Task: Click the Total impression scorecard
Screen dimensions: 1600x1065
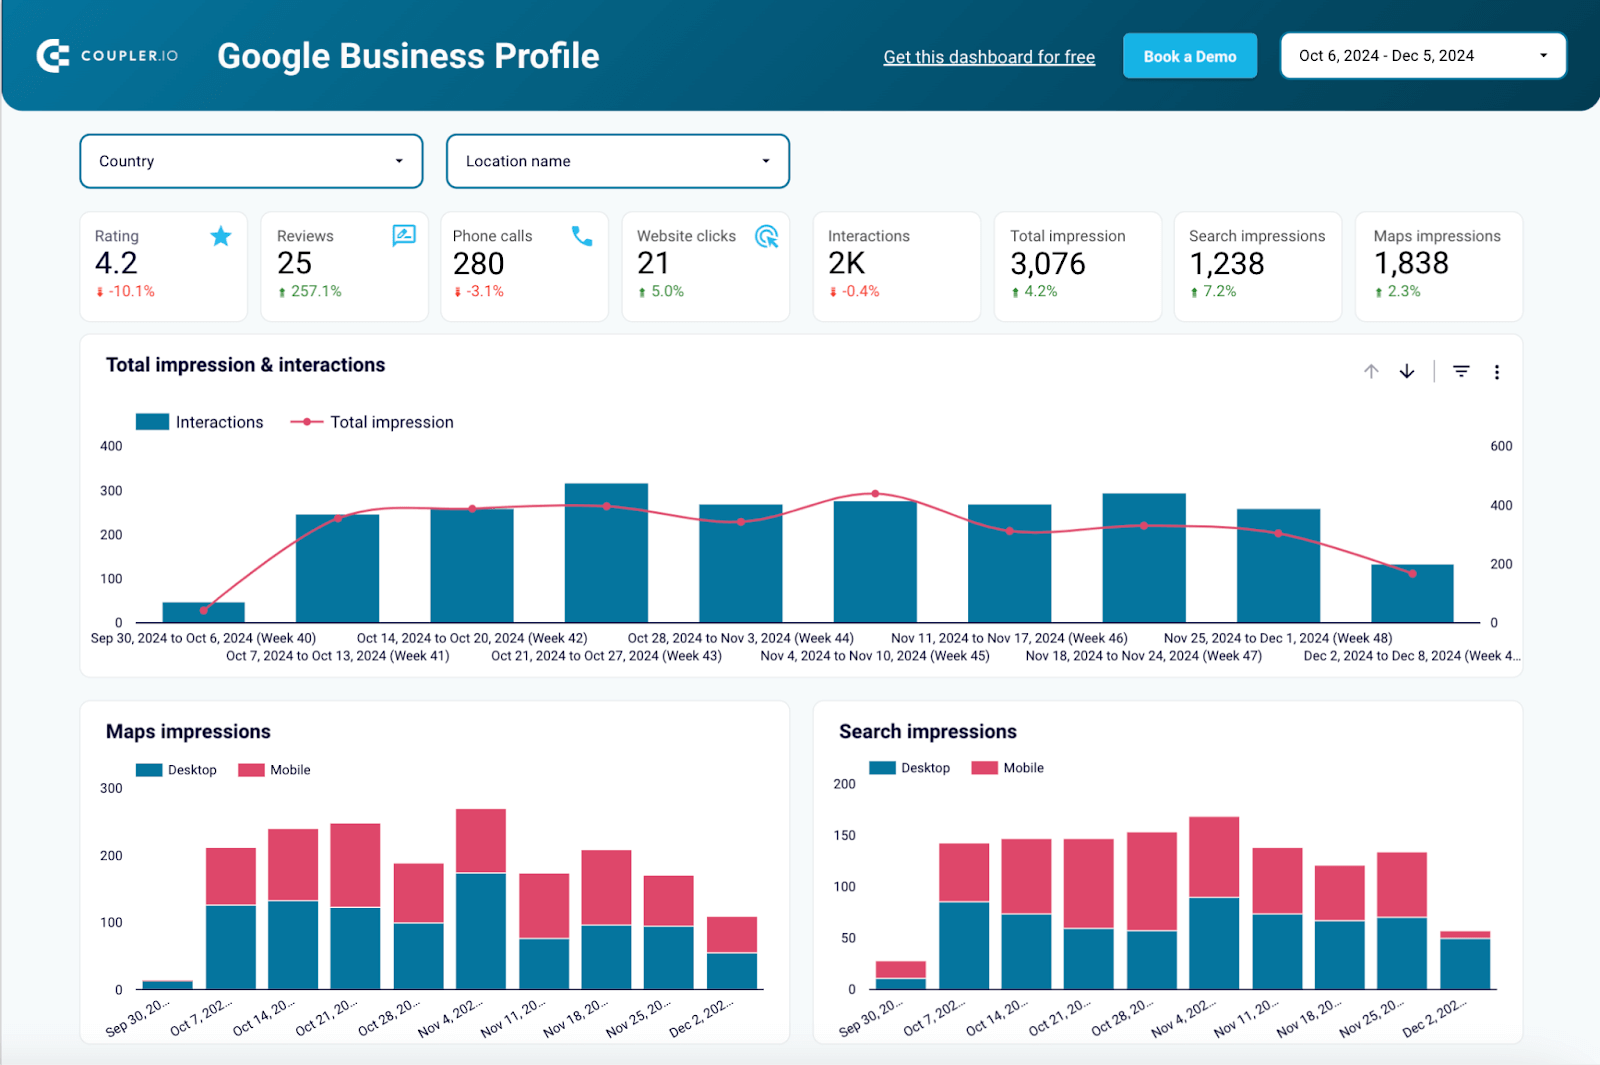Action: pos(1077,266)
